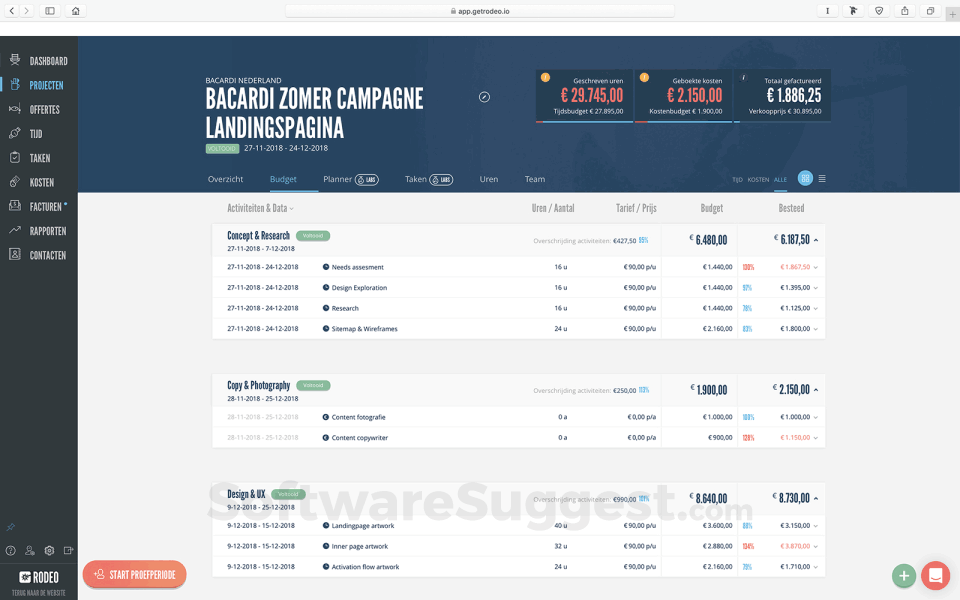Switch to the Overzicht tab
Viewport: 960px width, 600px height.
click(225, 179)
